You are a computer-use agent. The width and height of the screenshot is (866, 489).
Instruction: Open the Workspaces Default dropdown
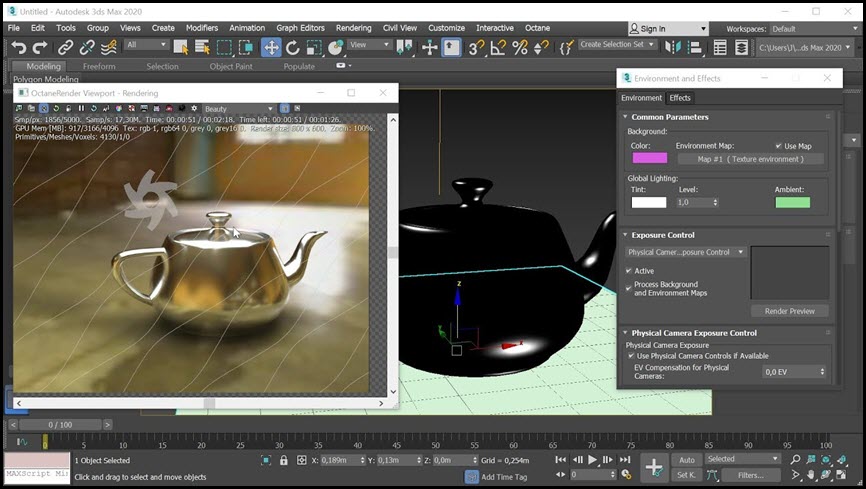[x=815, y=29]
